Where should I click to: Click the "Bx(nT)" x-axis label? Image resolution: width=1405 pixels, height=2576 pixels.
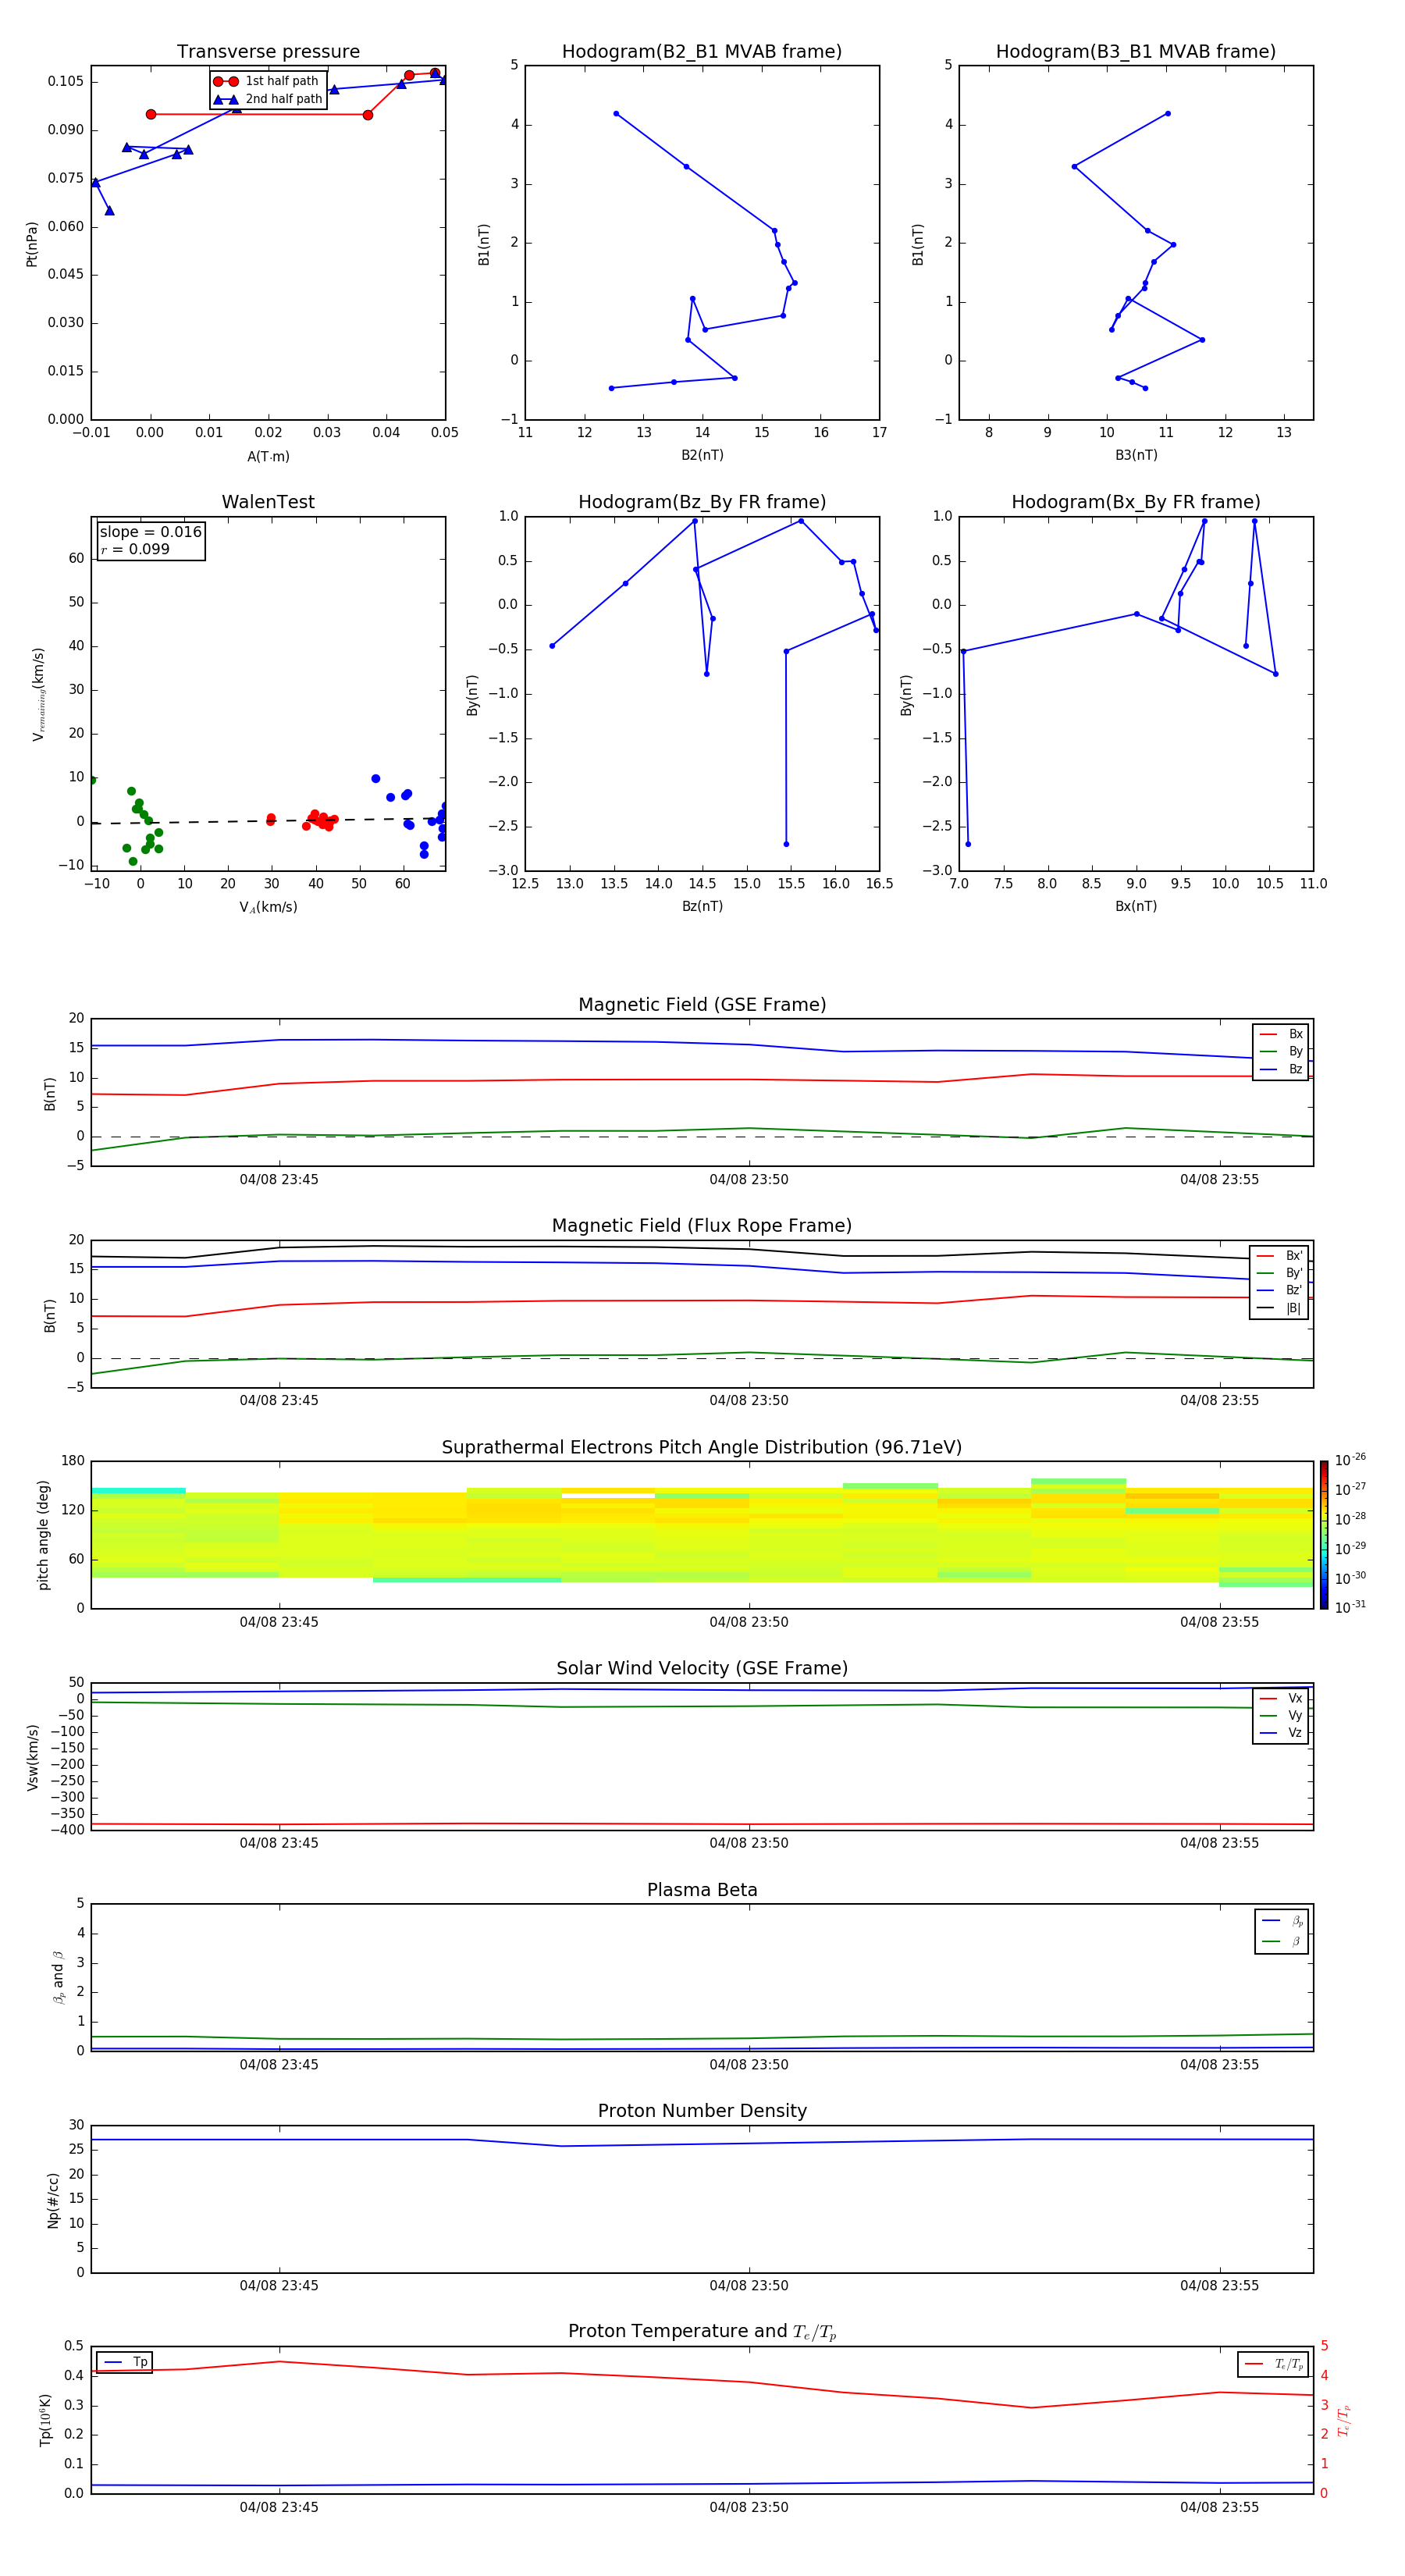(x=1136, y=907)
